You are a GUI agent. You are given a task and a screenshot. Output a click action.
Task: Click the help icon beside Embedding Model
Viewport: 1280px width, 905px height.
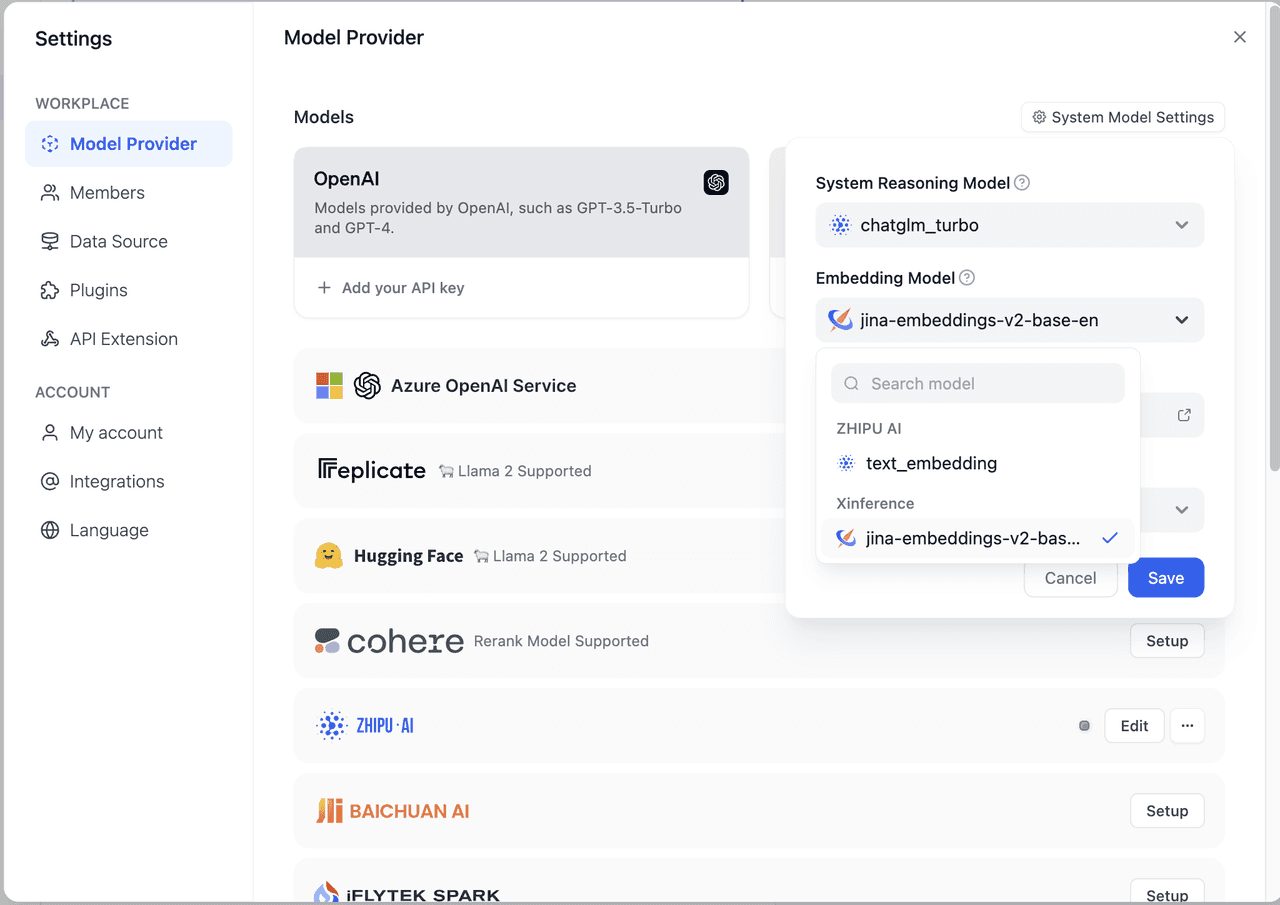click(966, 278)
